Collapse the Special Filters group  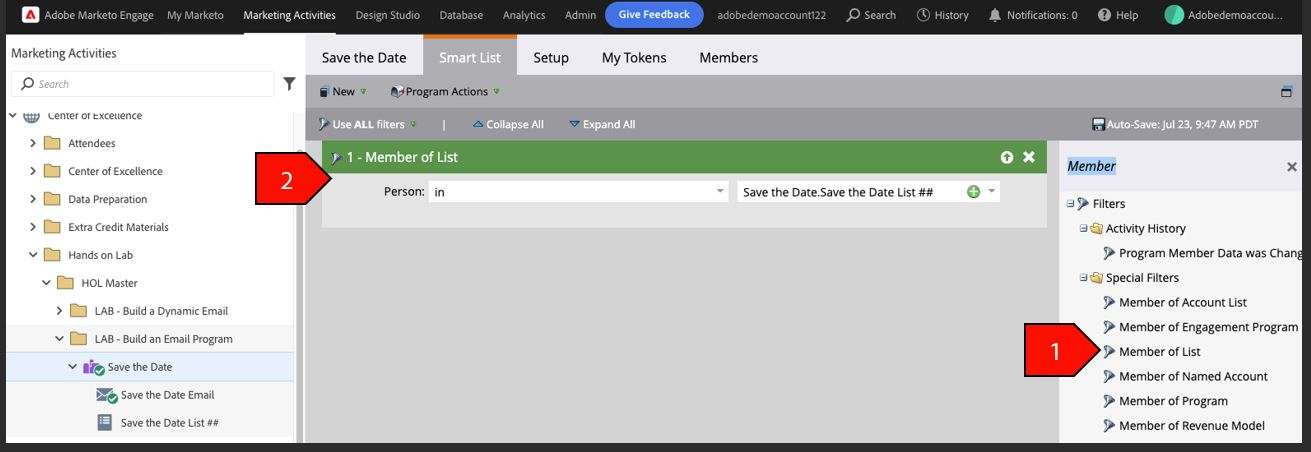pyautogui.click(x=1083, y=278)
